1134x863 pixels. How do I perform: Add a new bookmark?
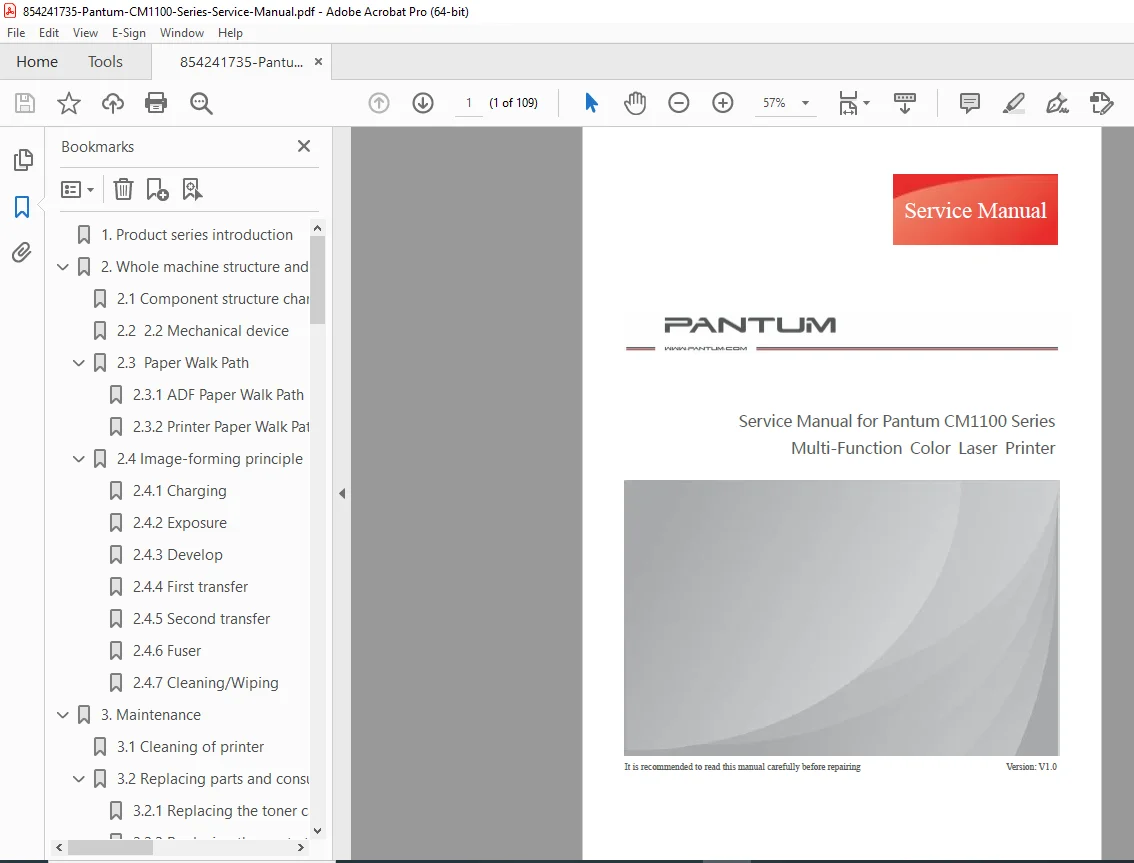coord(157,190)
